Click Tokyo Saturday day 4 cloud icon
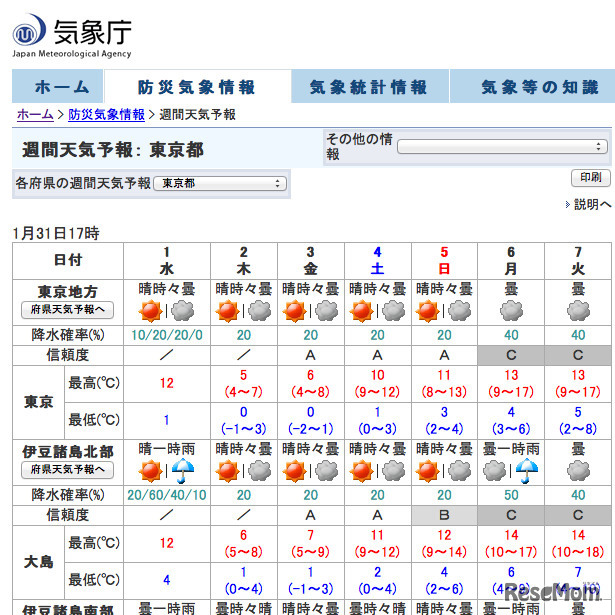This screenshot has height=615, width=615. 393,311
